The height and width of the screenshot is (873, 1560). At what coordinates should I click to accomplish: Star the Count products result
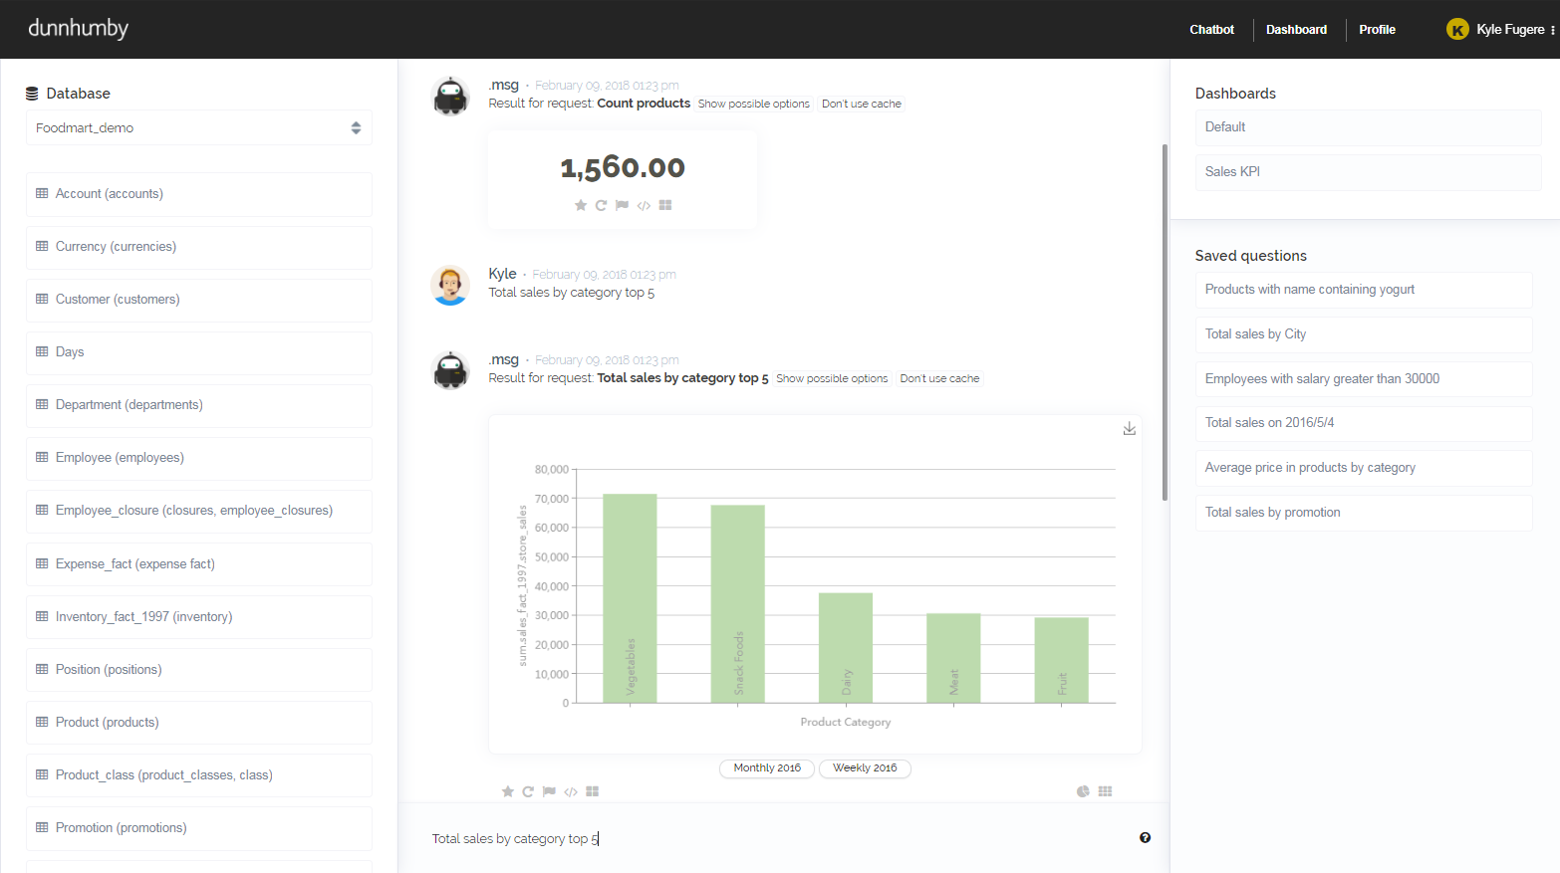[581, 205]
